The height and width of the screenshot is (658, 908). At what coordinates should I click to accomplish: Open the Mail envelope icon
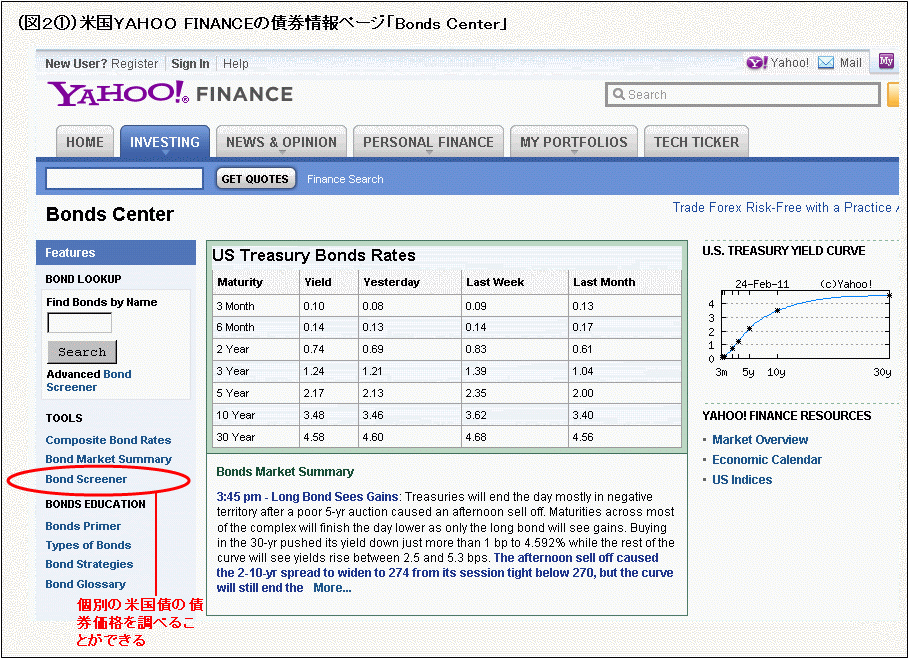pyautogui.click(x=826, y=63)
